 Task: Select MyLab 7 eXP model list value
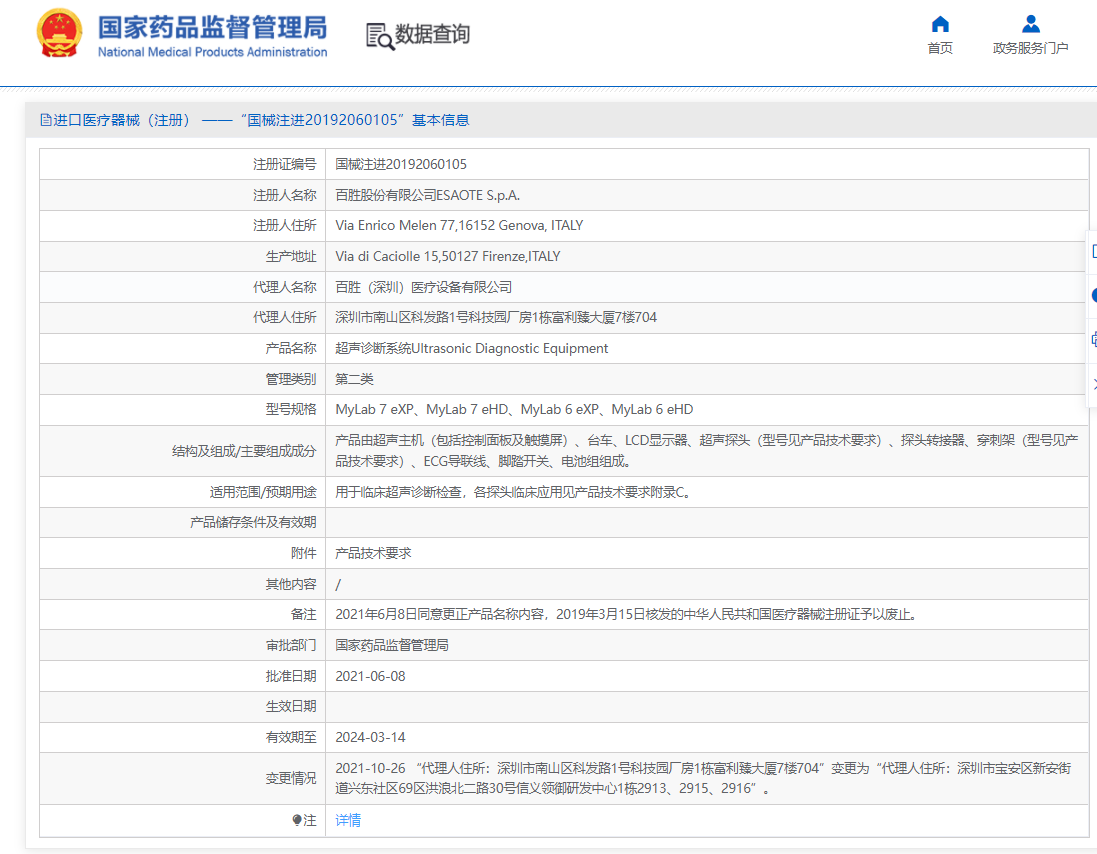click(514, 409)
